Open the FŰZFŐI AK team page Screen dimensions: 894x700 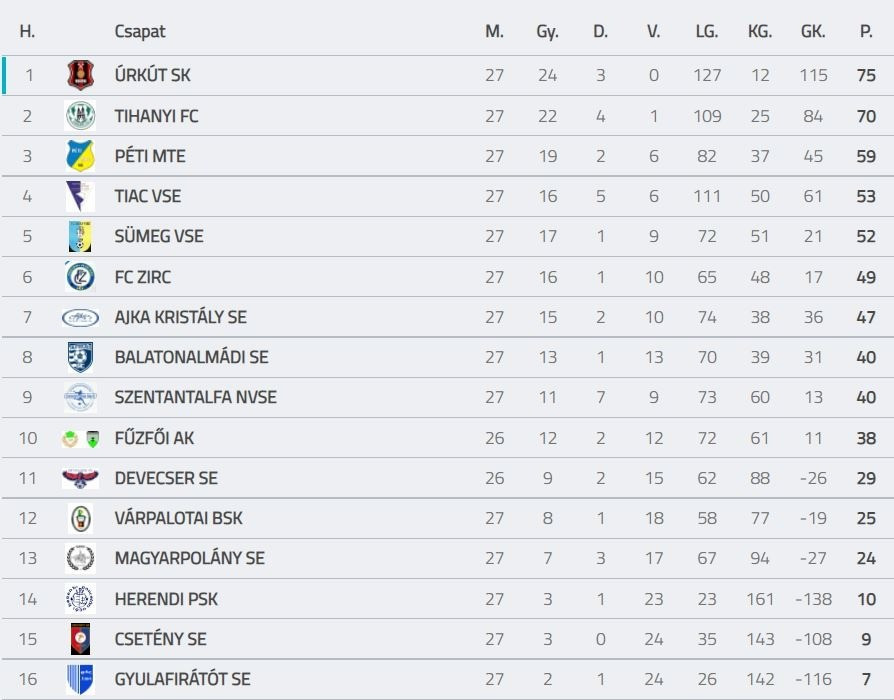point(154,438)
